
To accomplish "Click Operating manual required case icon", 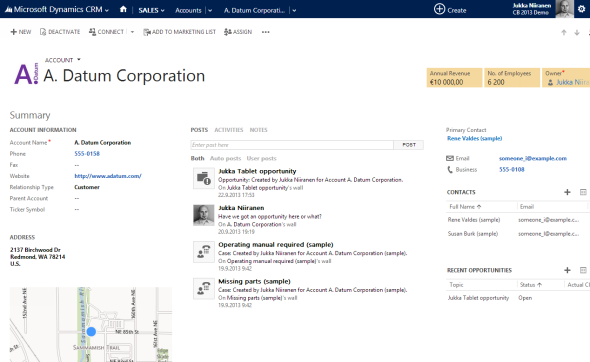I will pos(204,251).
